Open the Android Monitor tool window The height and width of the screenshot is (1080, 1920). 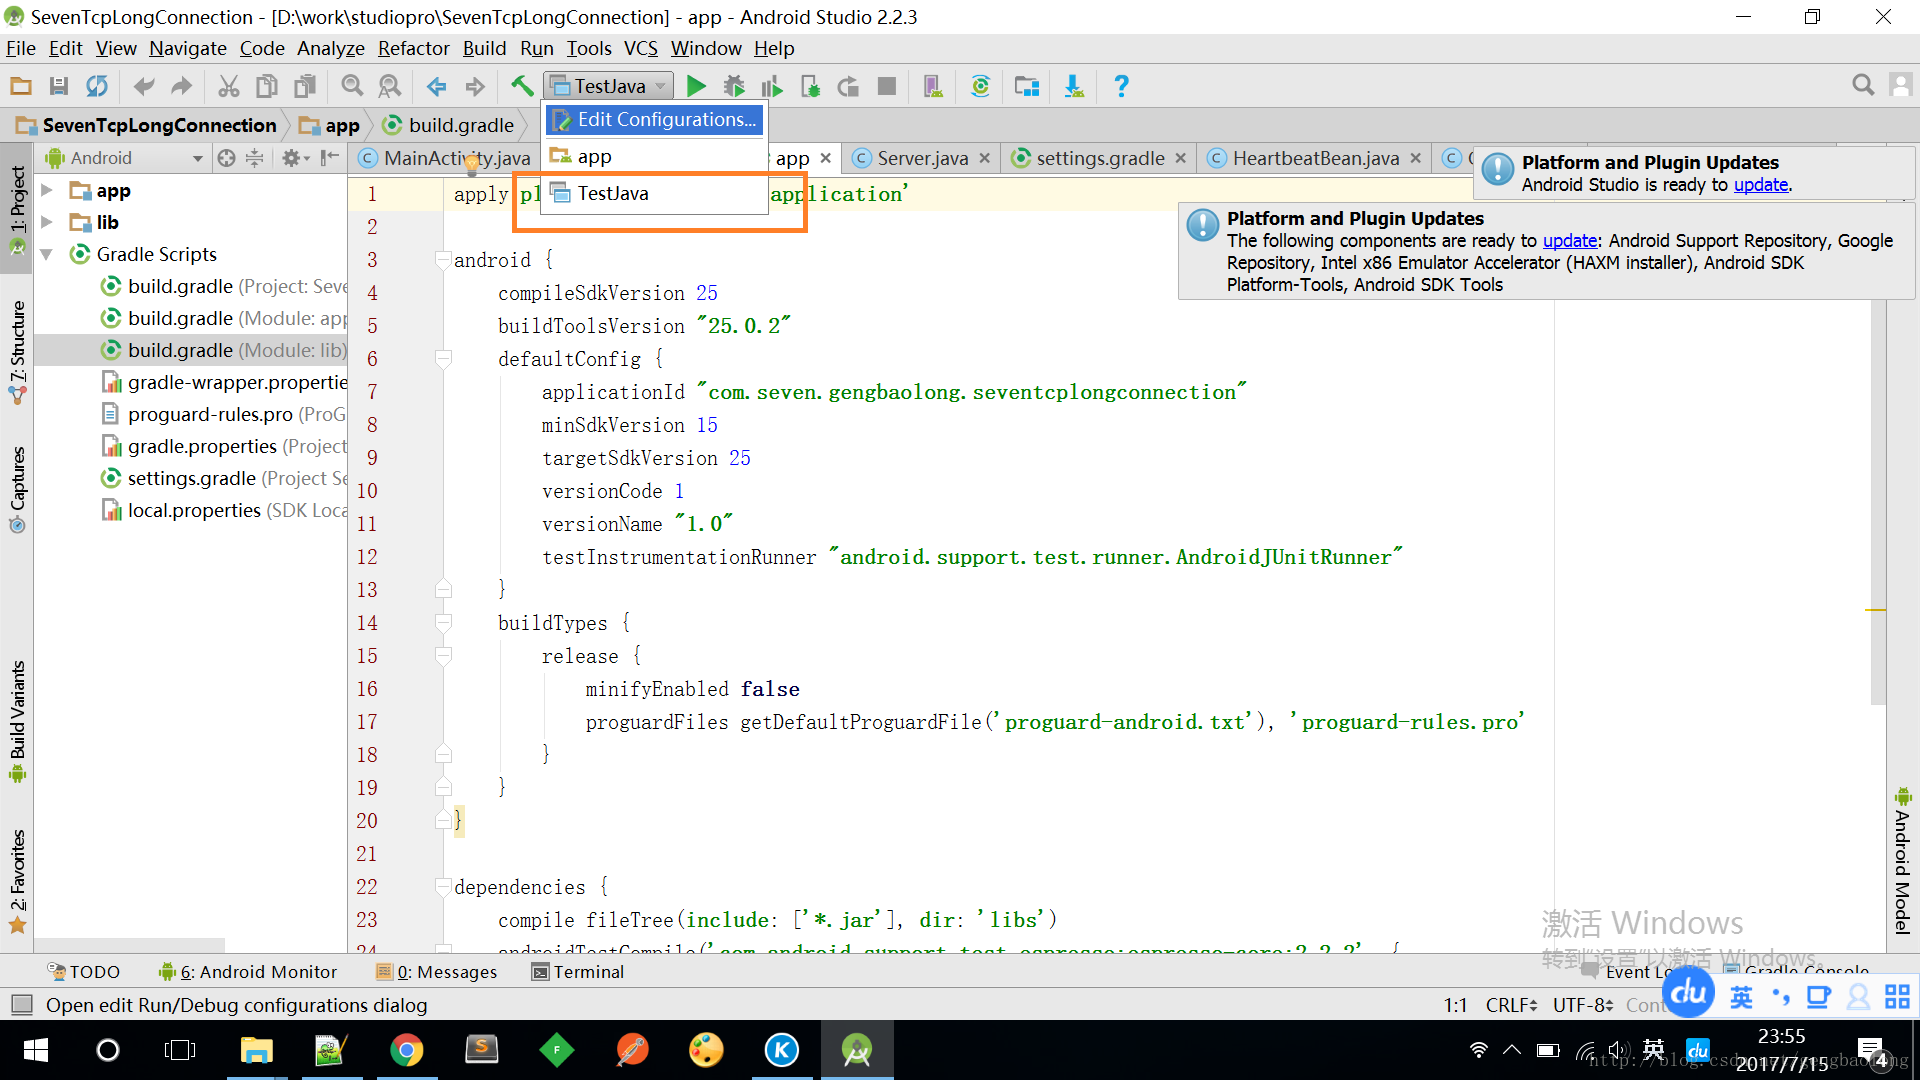[247, 972]
